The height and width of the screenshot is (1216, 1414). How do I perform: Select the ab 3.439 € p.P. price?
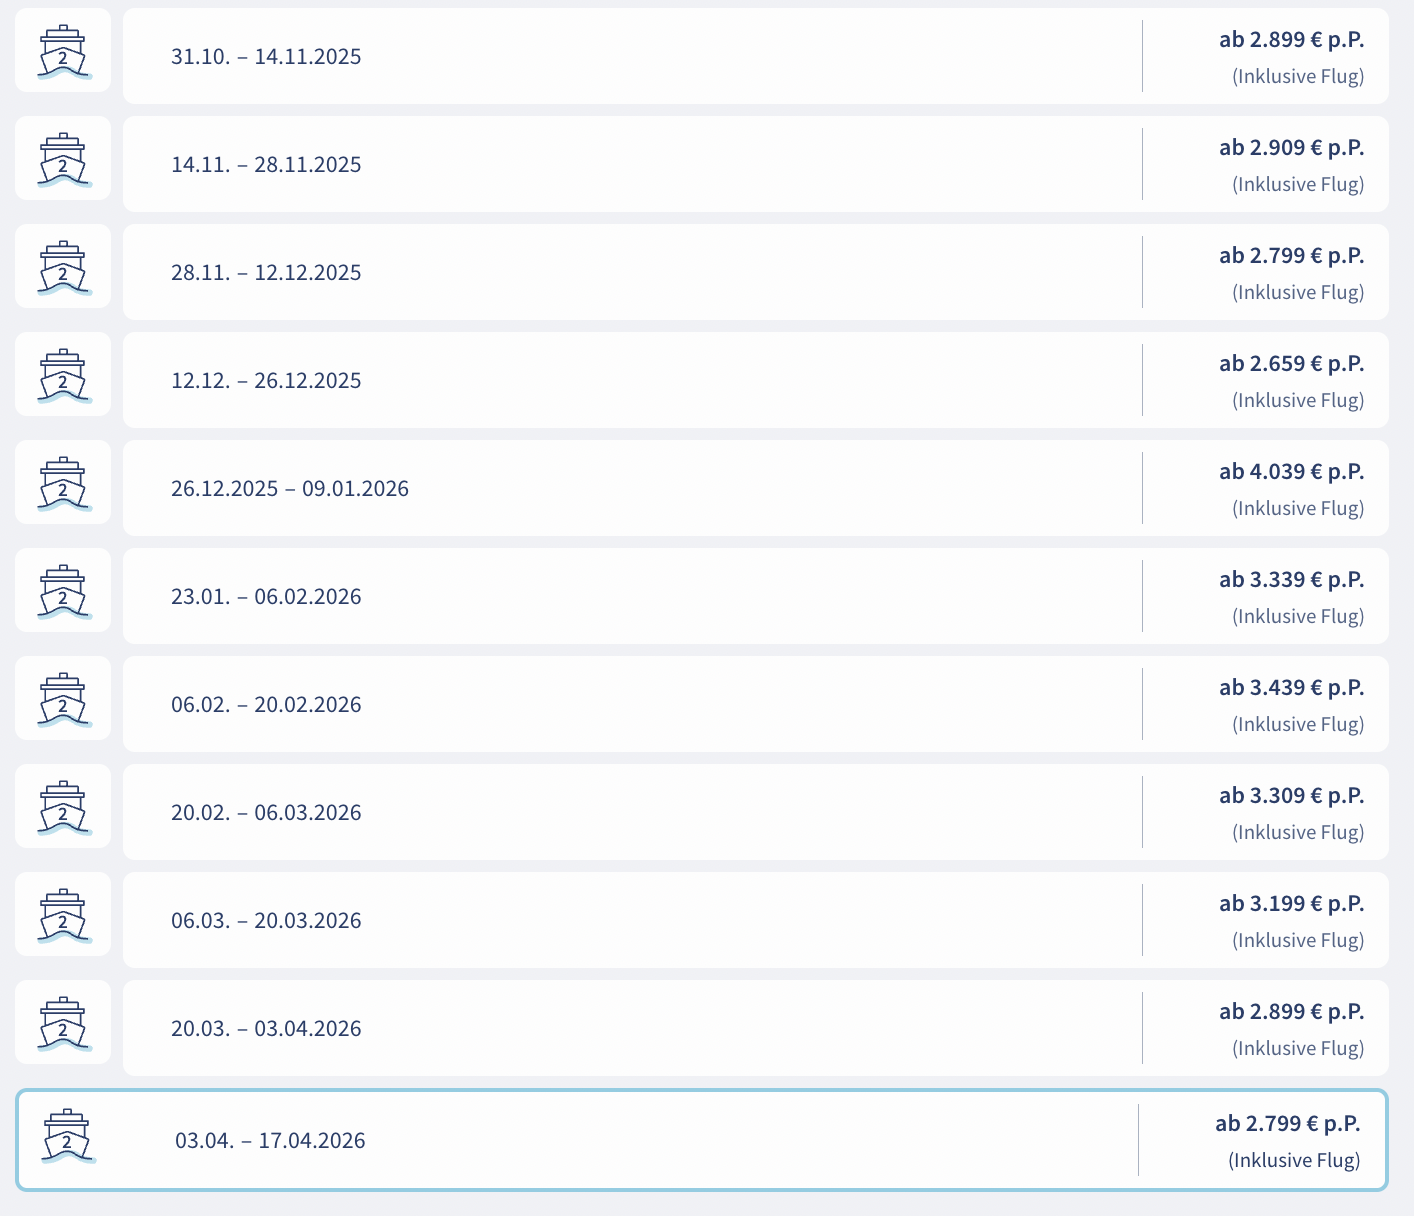tap(1291, 688)
